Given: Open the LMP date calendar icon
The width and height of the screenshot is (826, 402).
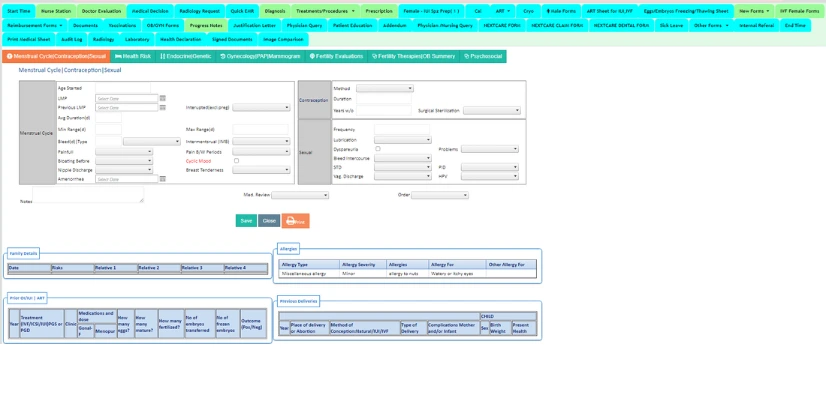Looking at the screenshot, I should pyautogui.click(x=163, y=98).
